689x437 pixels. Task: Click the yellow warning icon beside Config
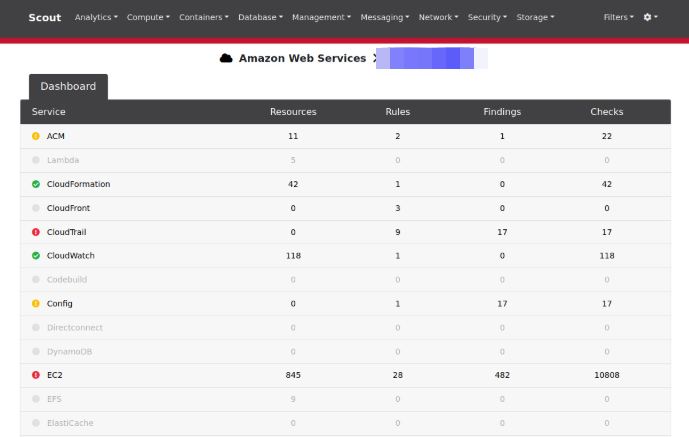36,303
